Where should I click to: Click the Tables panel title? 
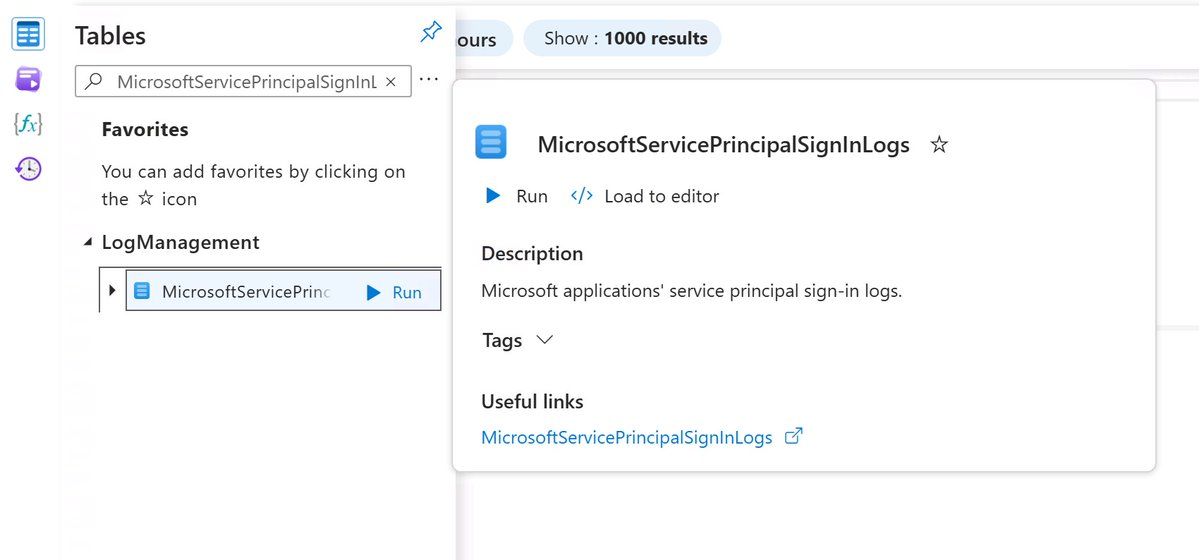[110, 35]
